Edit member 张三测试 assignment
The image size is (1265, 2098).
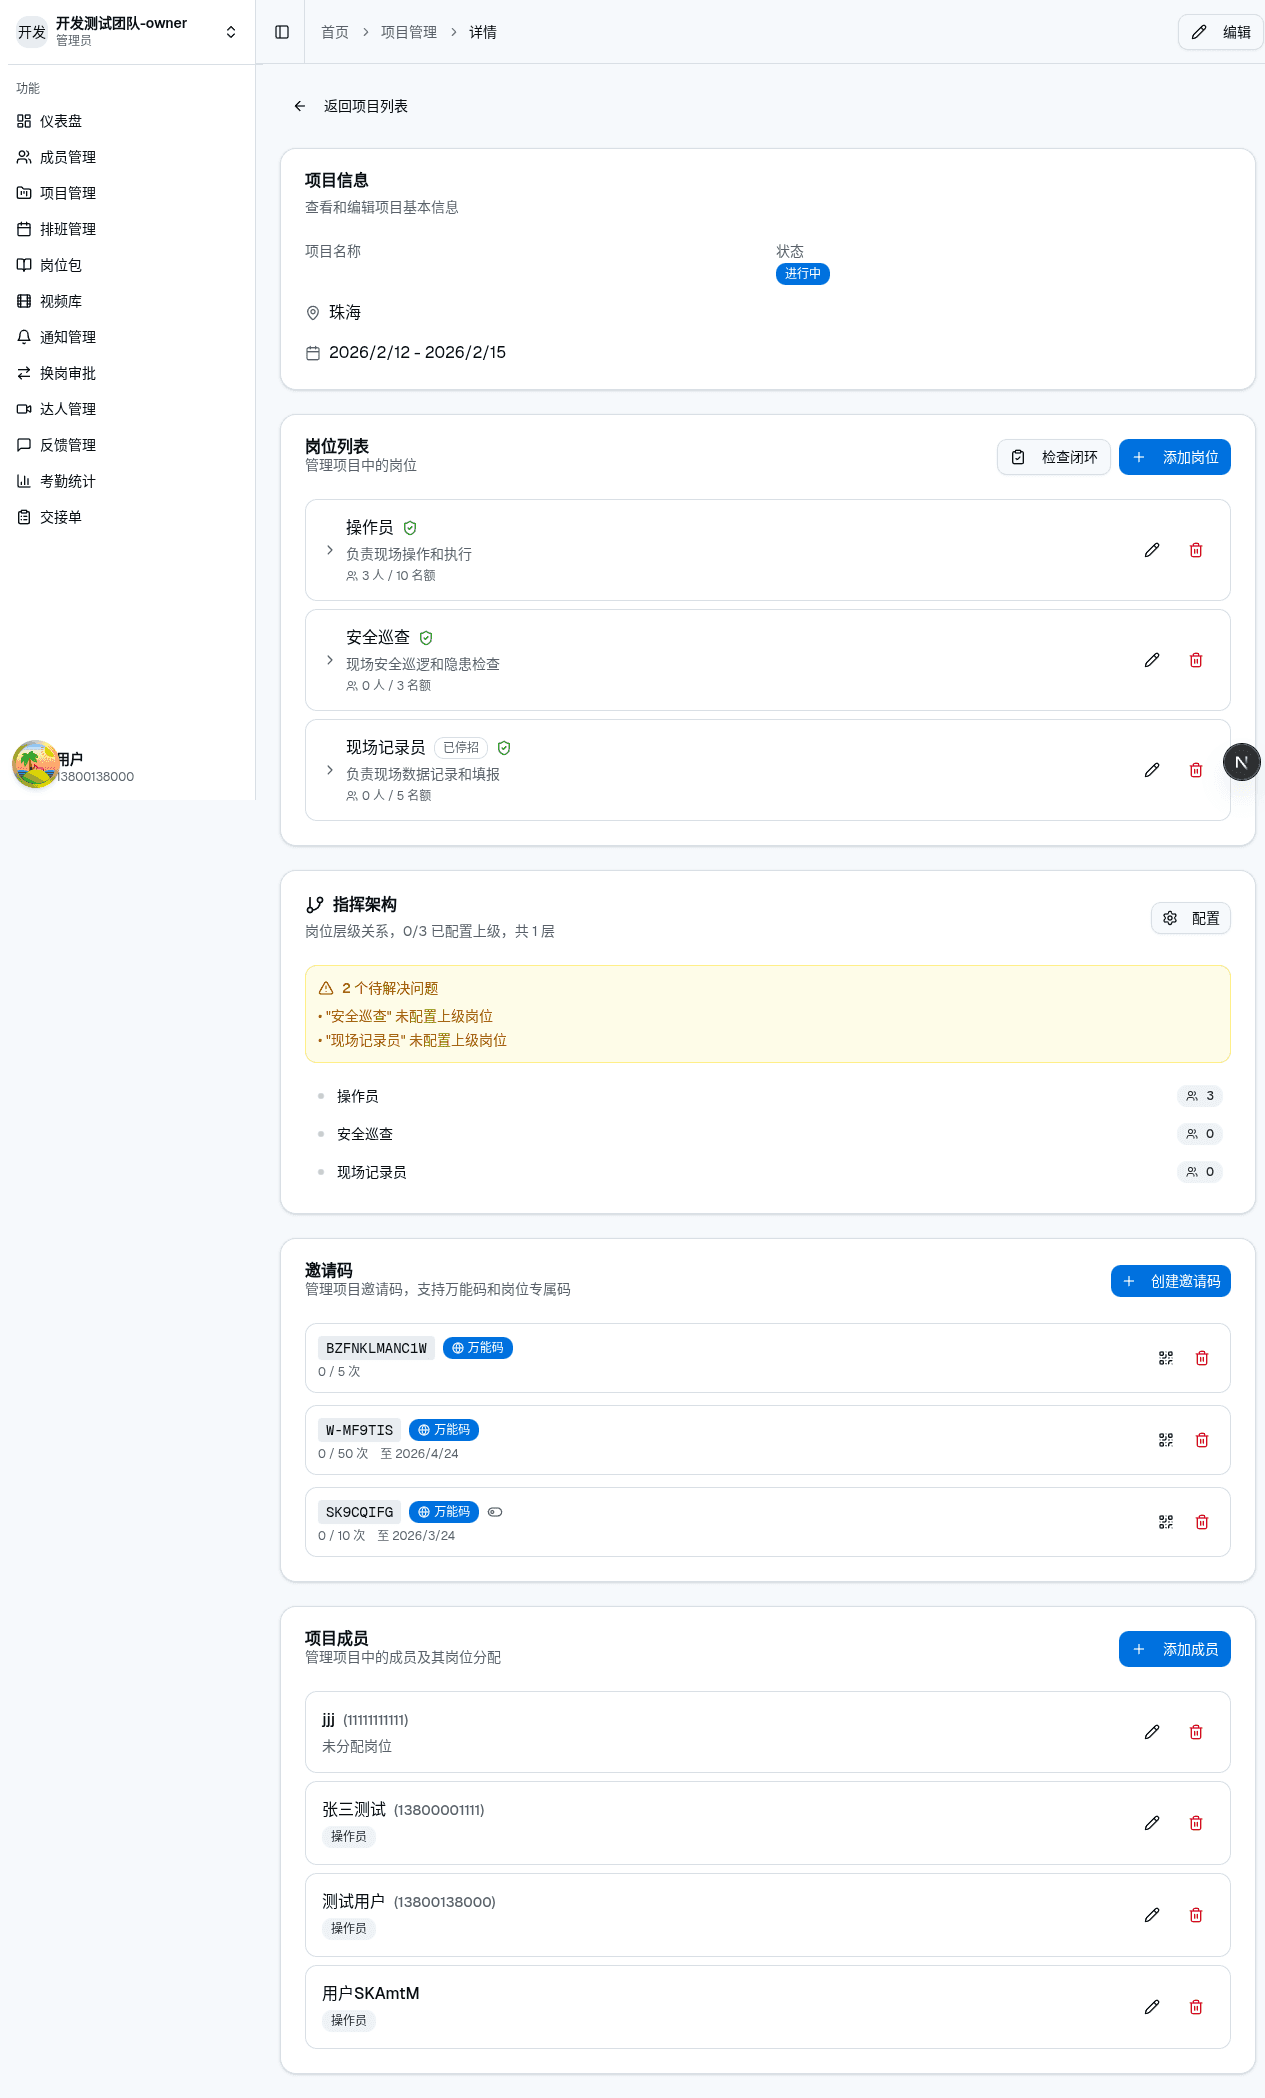click(x=1152, y=1823)
